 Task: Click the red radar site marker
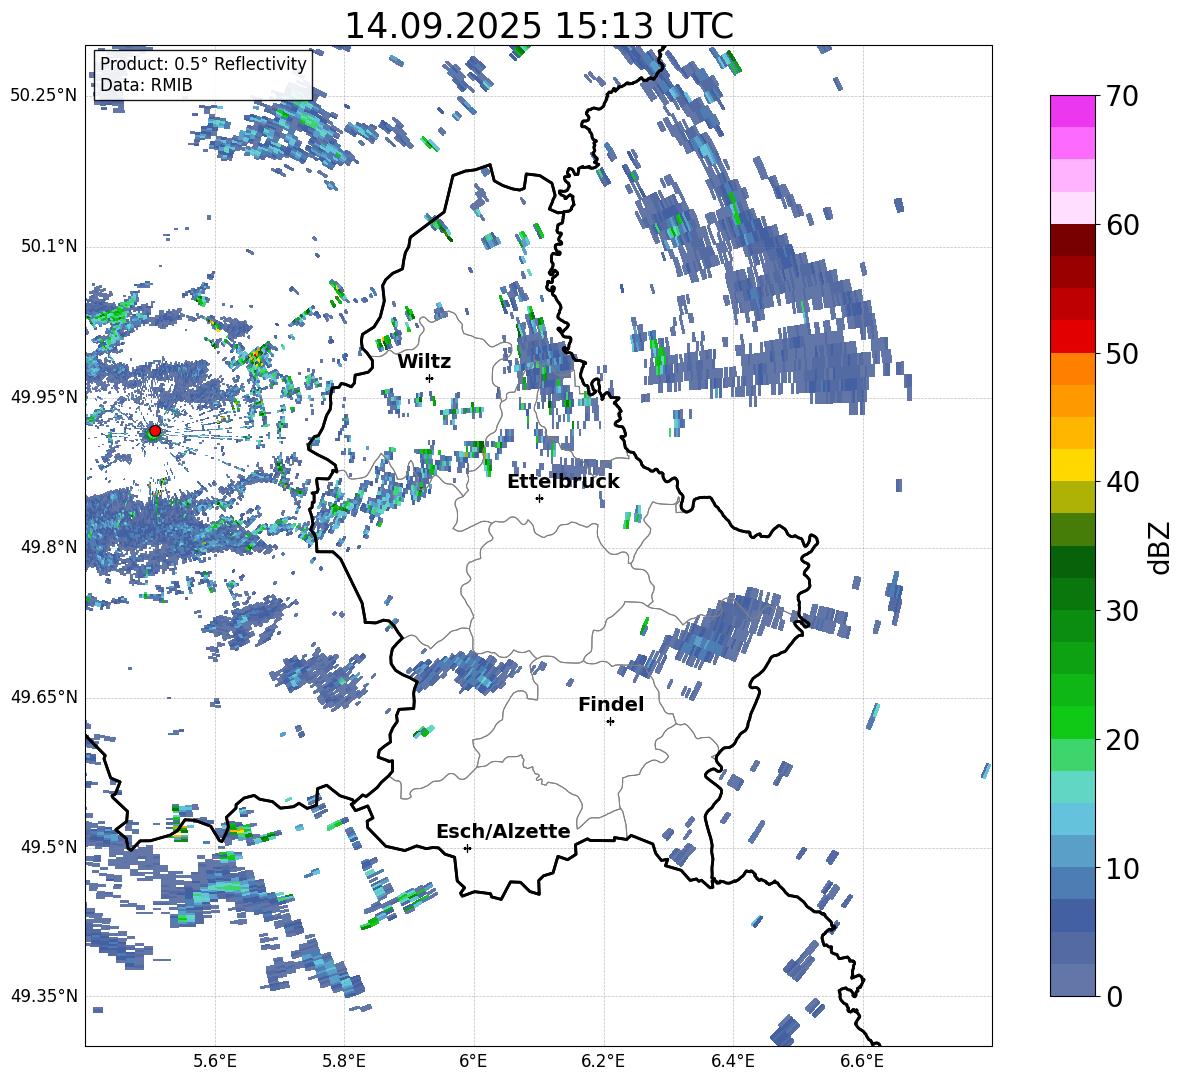pyautogui.click(x=155, y=431)
